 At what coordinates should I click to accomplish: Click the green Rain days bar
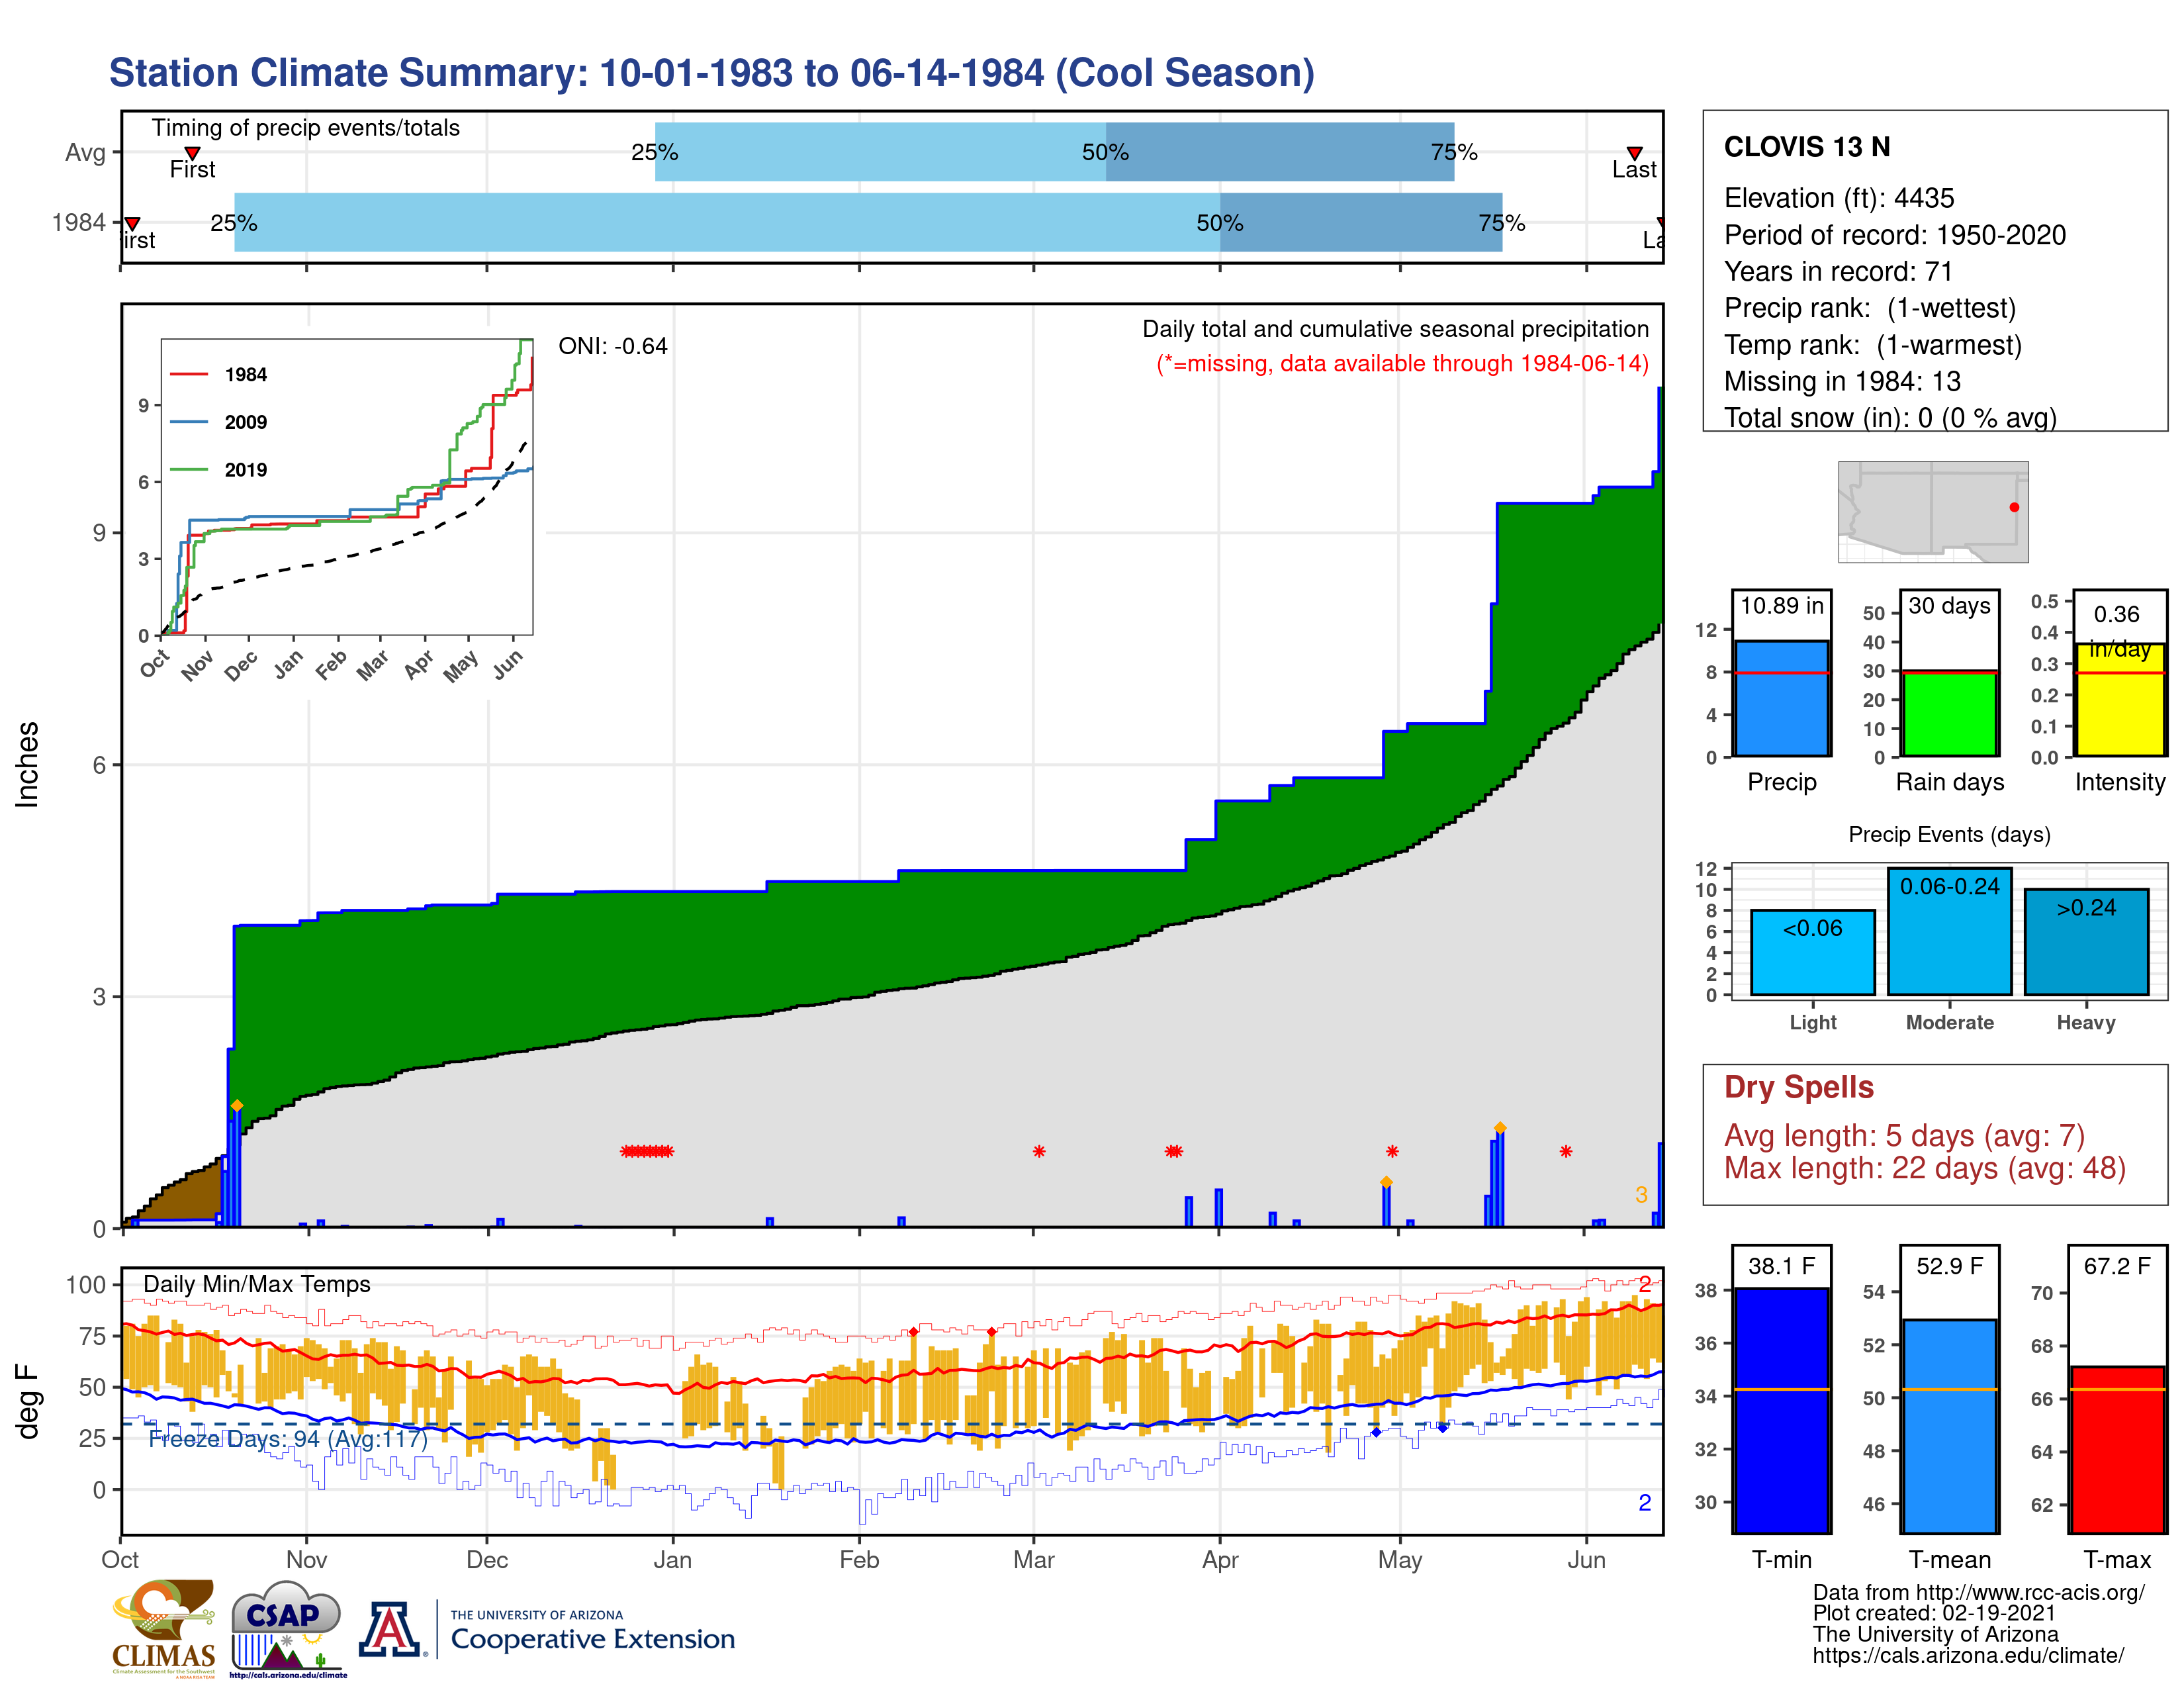(x=1949, y=713)
